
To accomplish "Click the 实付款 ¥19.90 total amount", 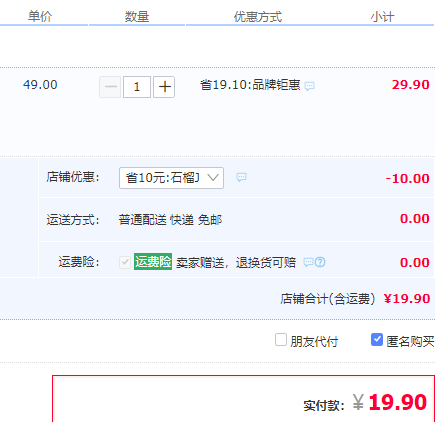I will [365, 403].
